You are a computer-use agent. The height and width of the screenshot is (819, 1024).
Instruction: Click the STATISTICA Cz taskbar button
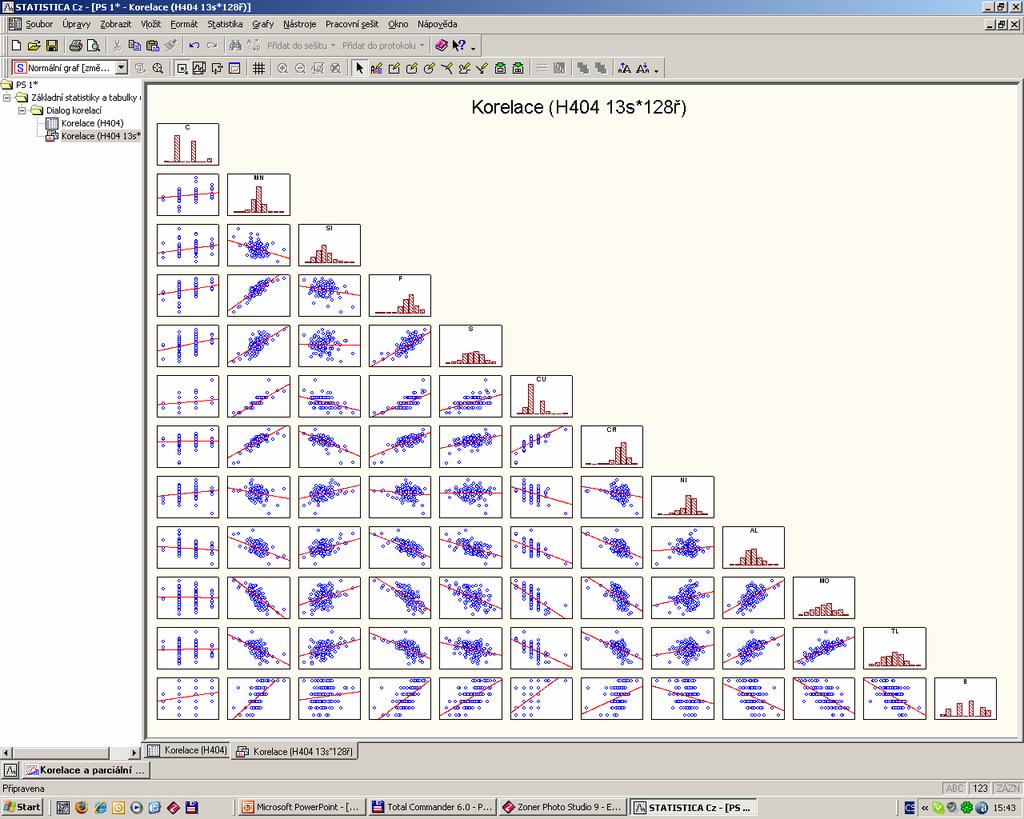tap(692, 807)
